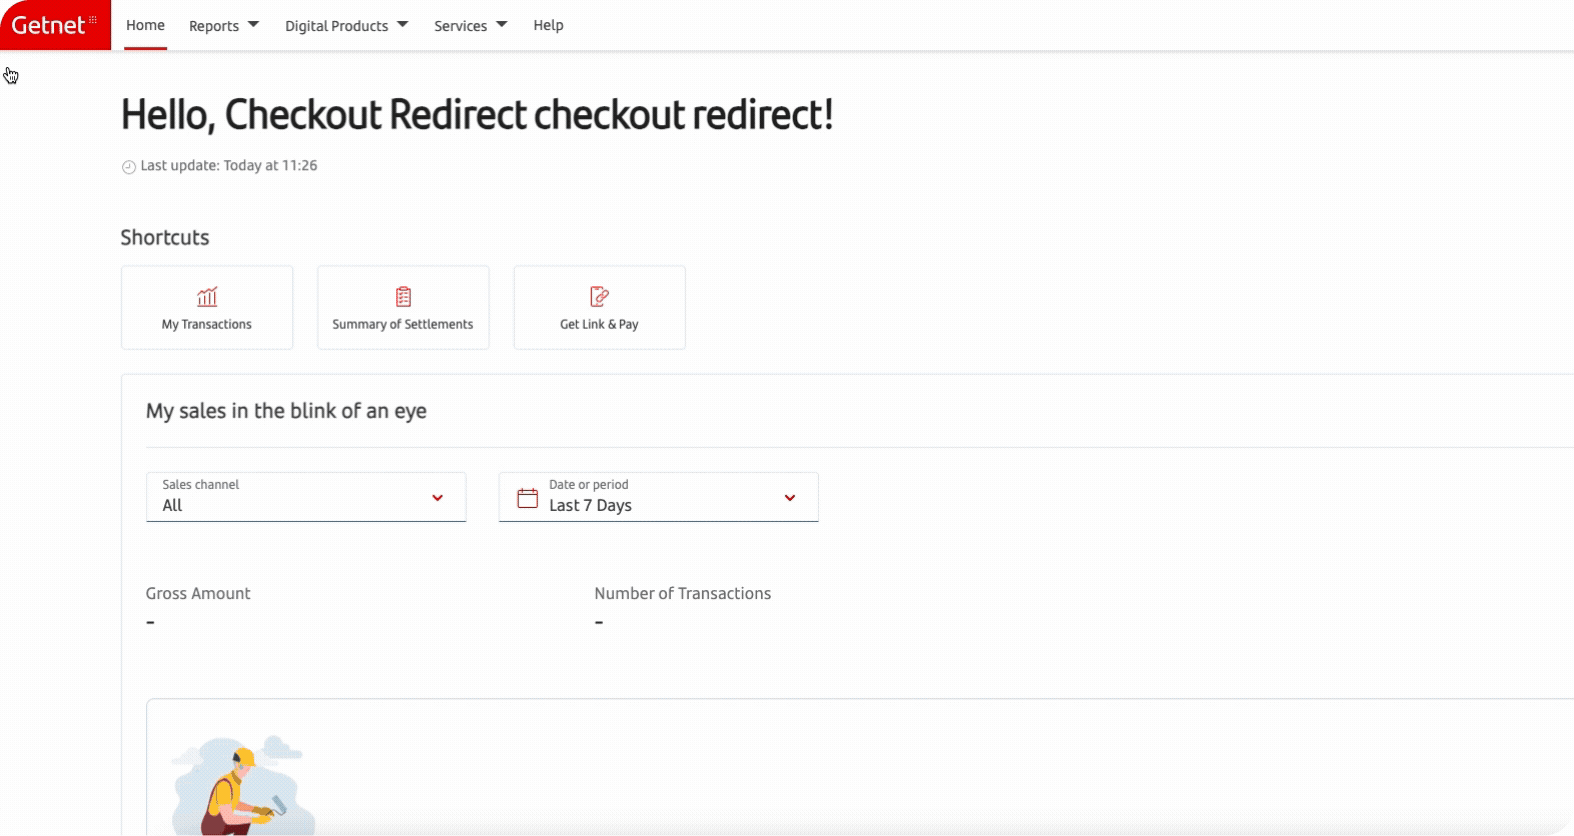
Task: Click the clock icon beside Last update
Action: [128, 167]
